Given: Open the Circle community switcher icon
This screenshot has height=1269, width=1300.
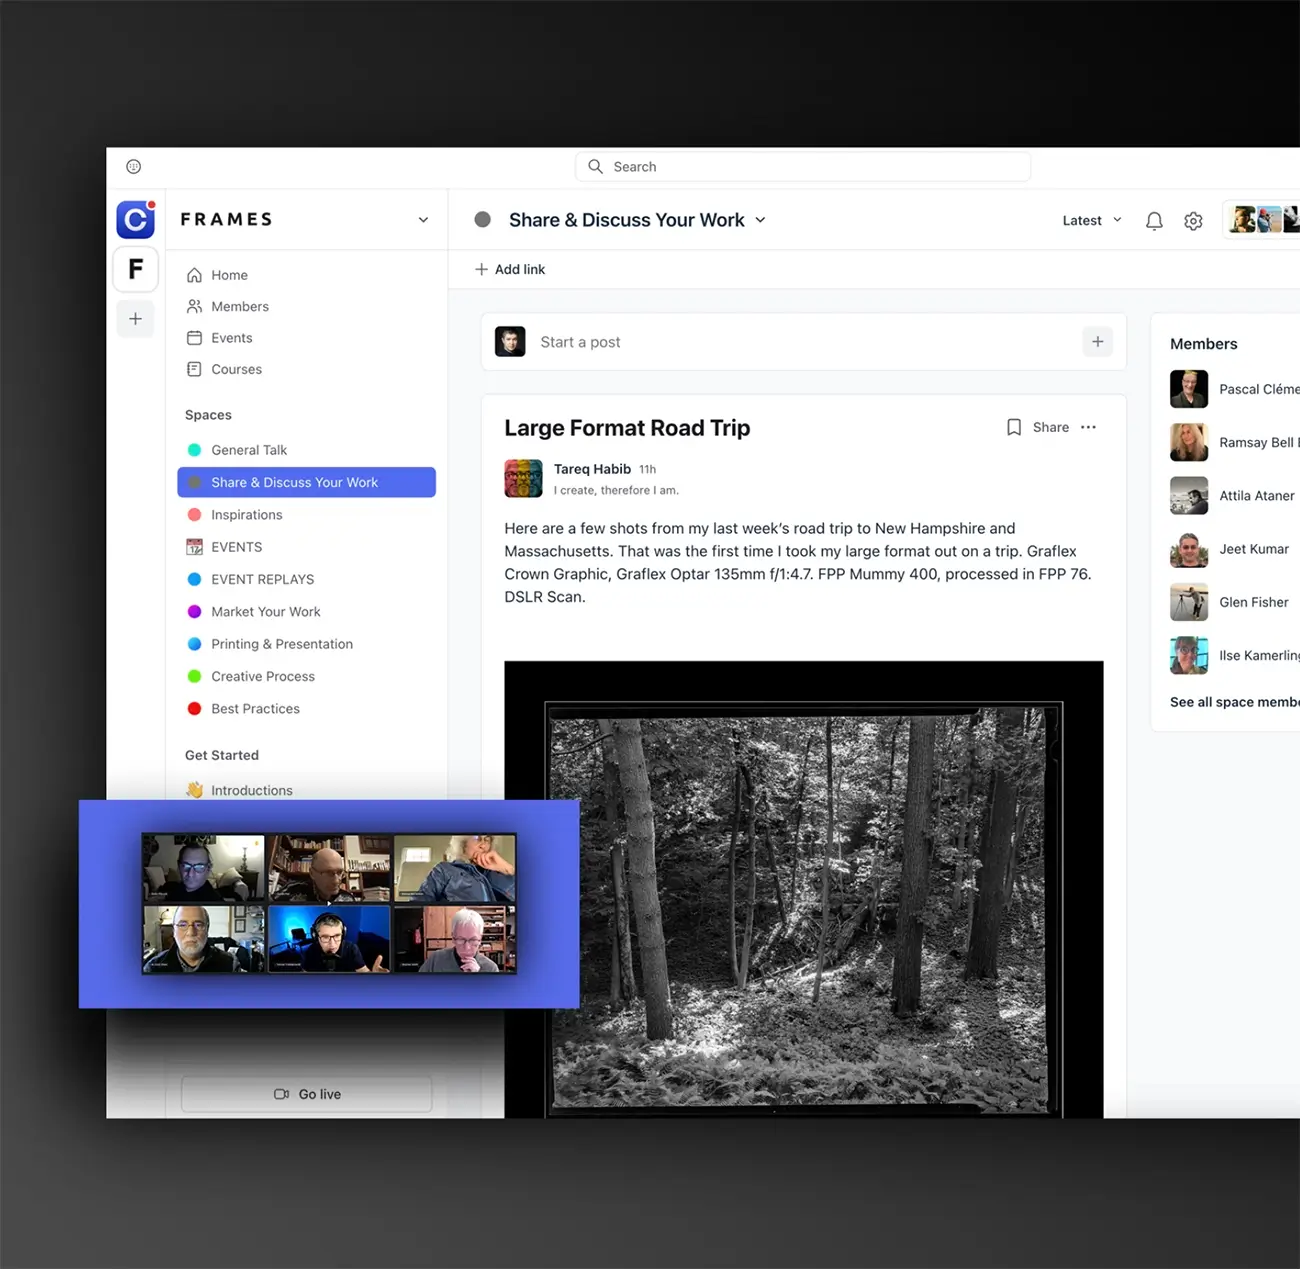Looking at the screenshot, I should pyautogui.click(x=135, y=219).
